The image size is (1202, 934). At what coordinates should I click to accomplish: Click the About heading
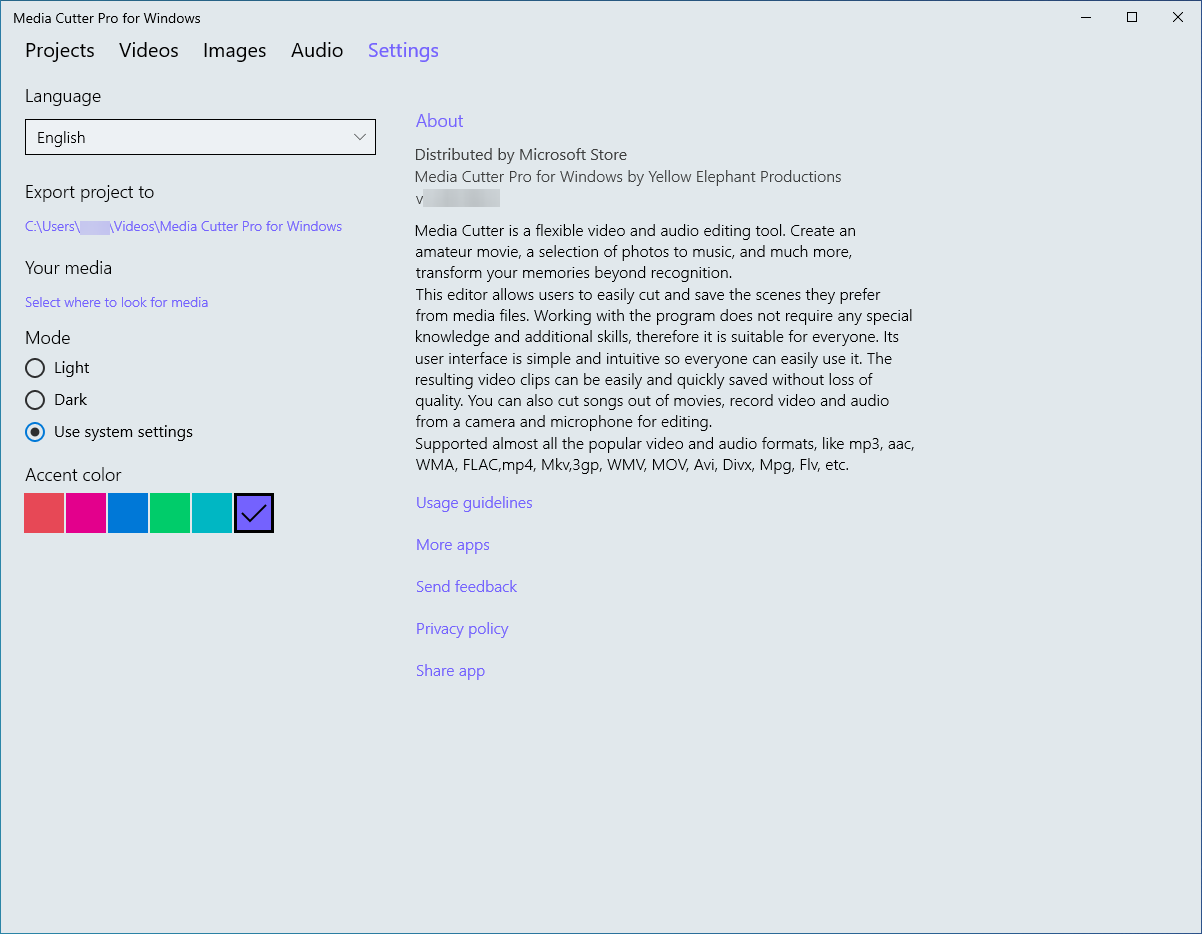(439, 121)
